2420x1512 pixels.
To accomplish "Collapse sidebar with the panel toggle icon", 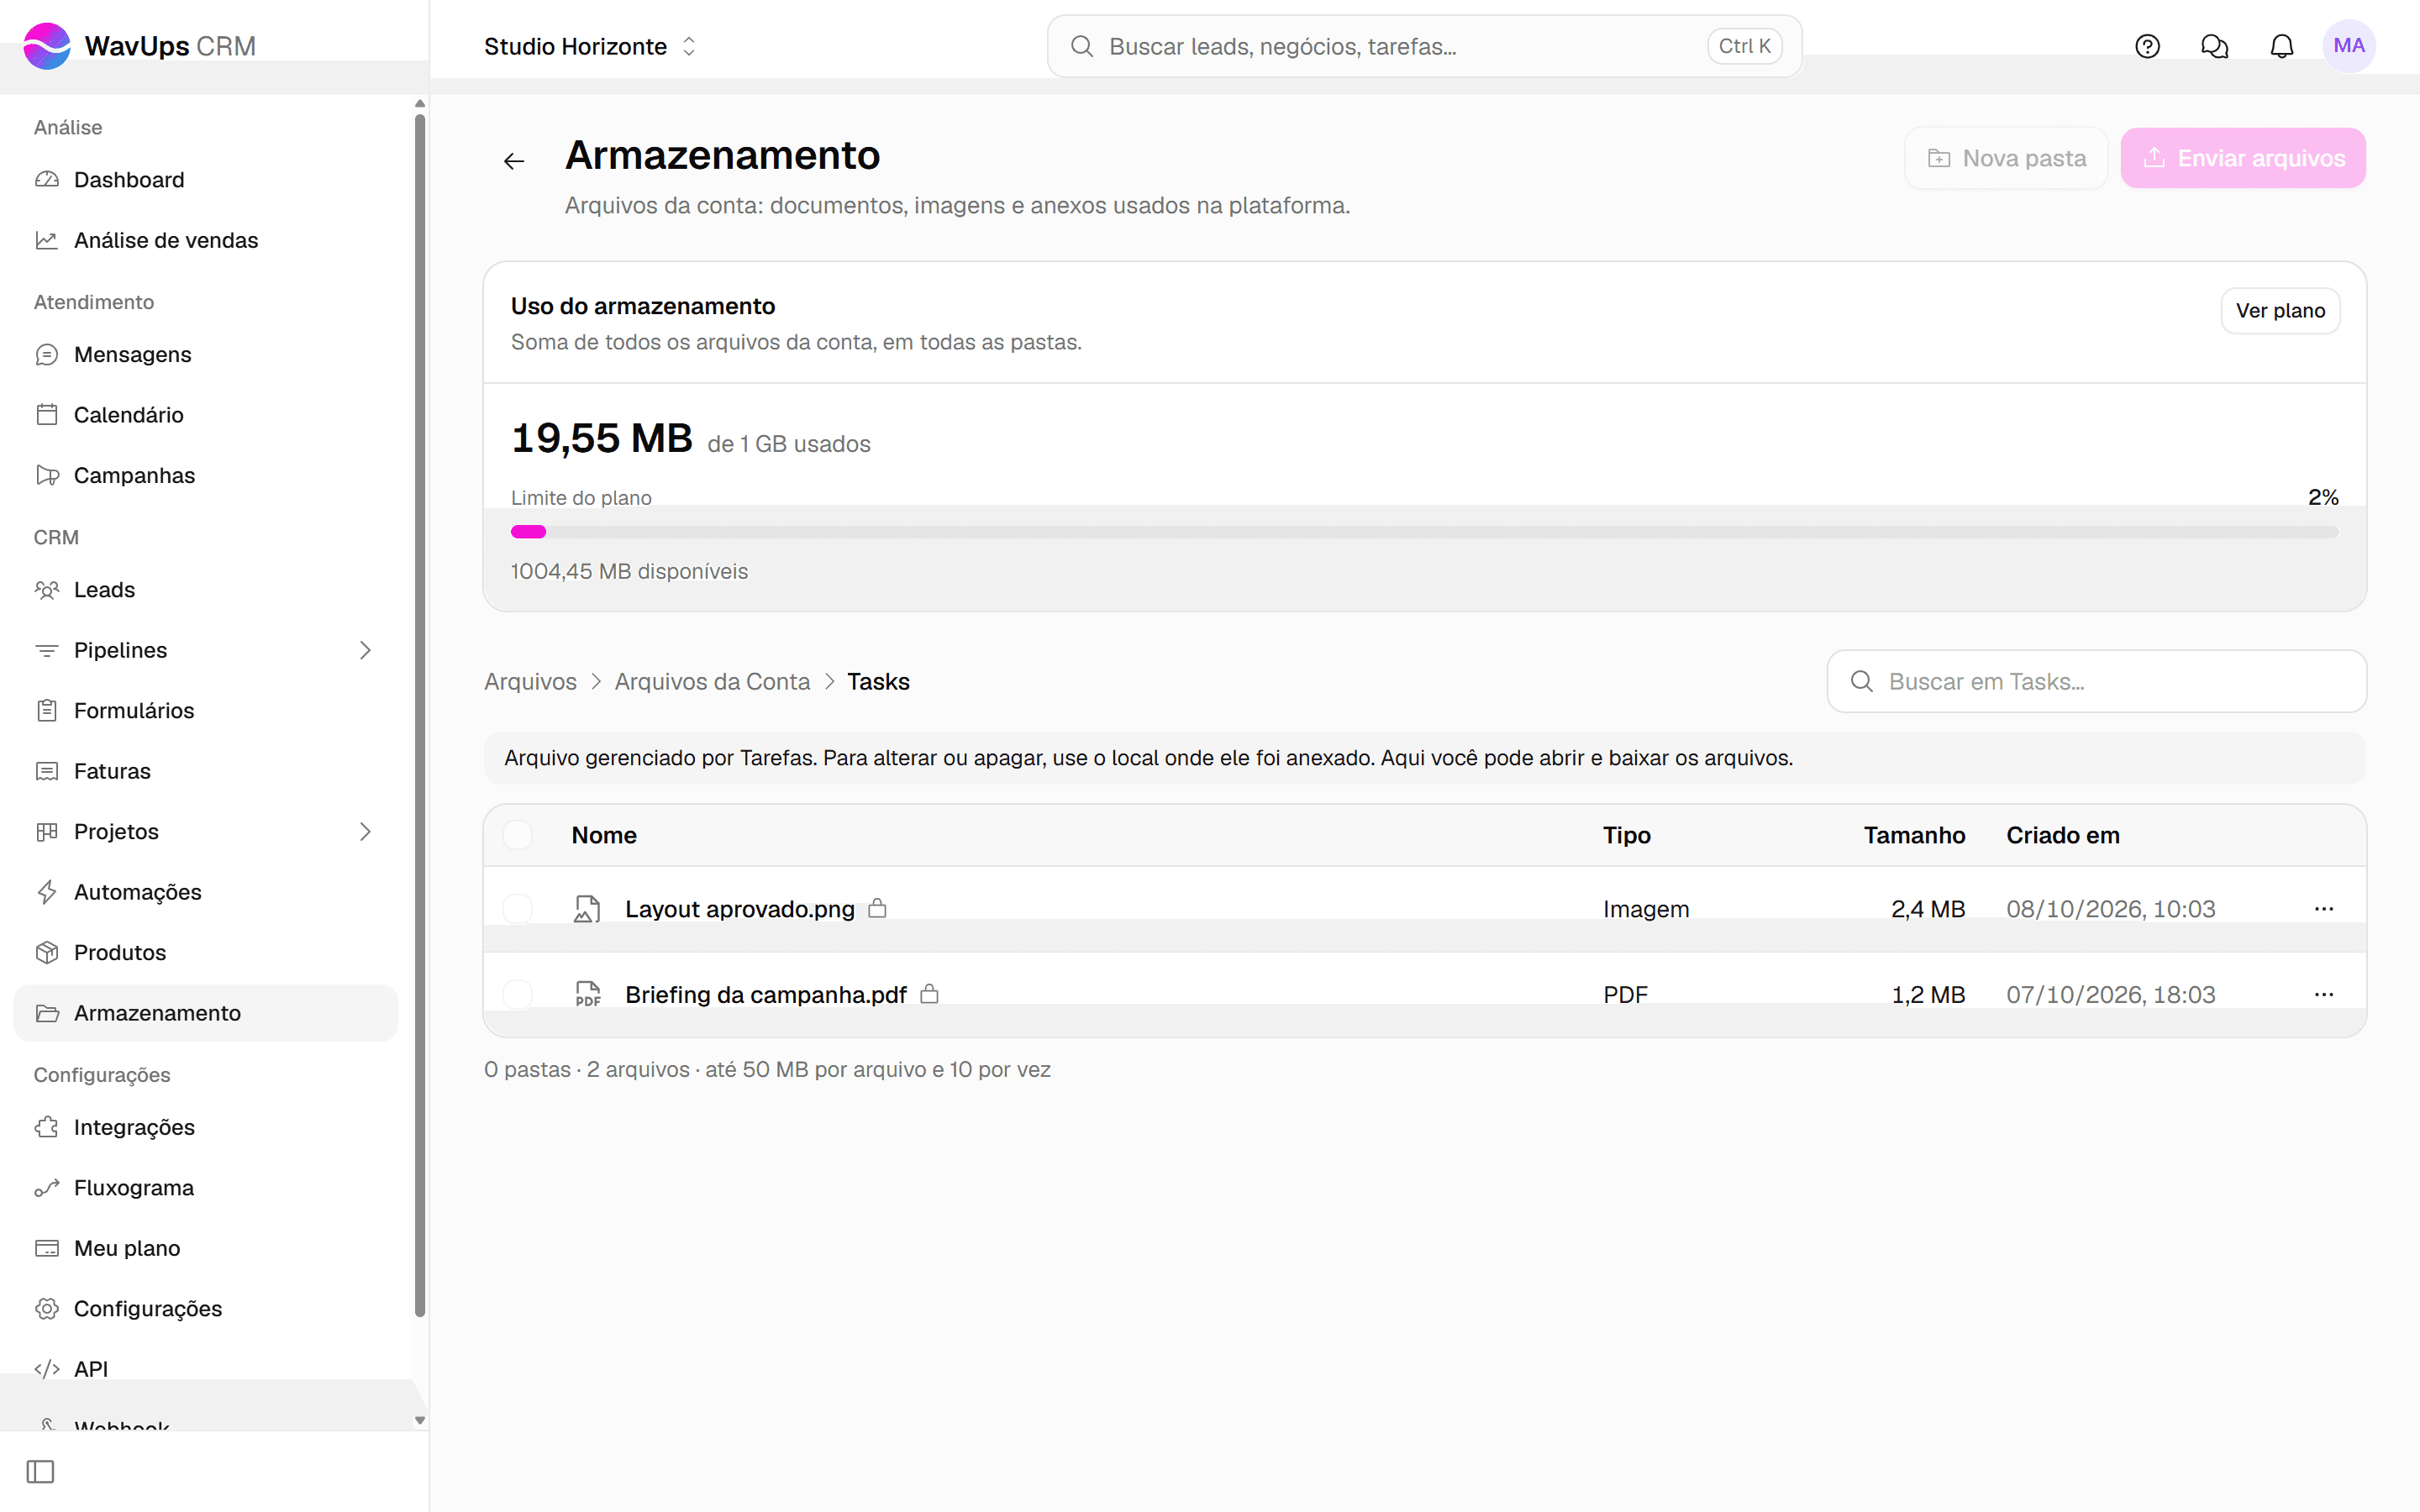I will coord(40,1471).
